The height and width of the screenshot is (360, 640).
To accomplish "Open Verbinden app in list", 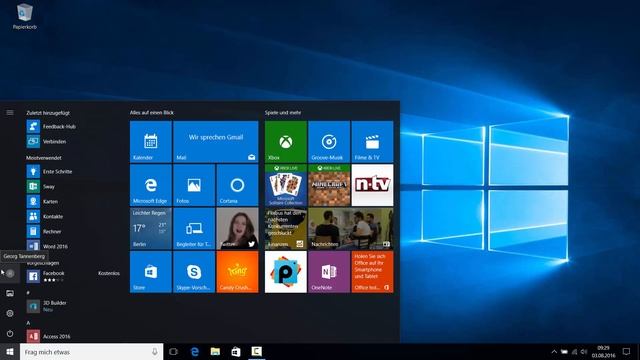I will point(73,142).
